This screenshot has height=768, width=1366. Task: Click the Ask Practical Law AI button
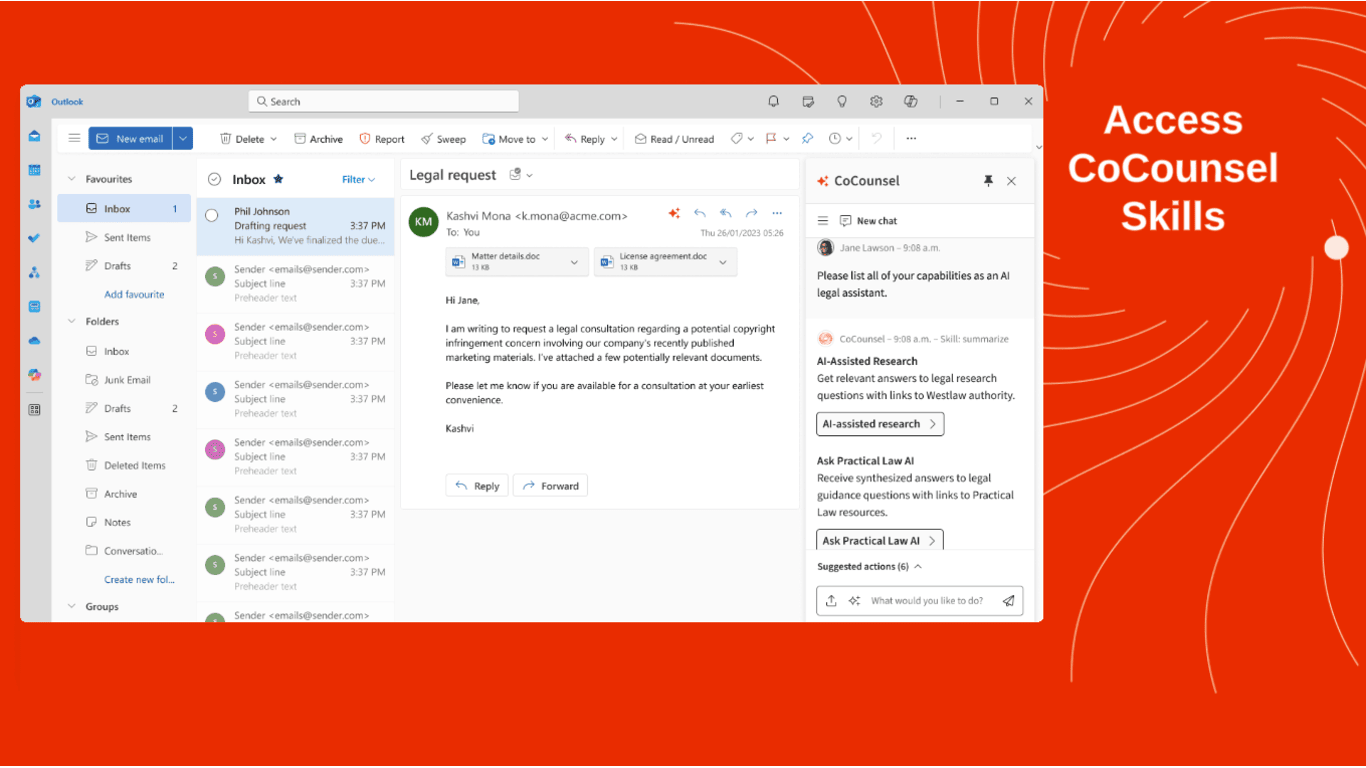(880, 541)
